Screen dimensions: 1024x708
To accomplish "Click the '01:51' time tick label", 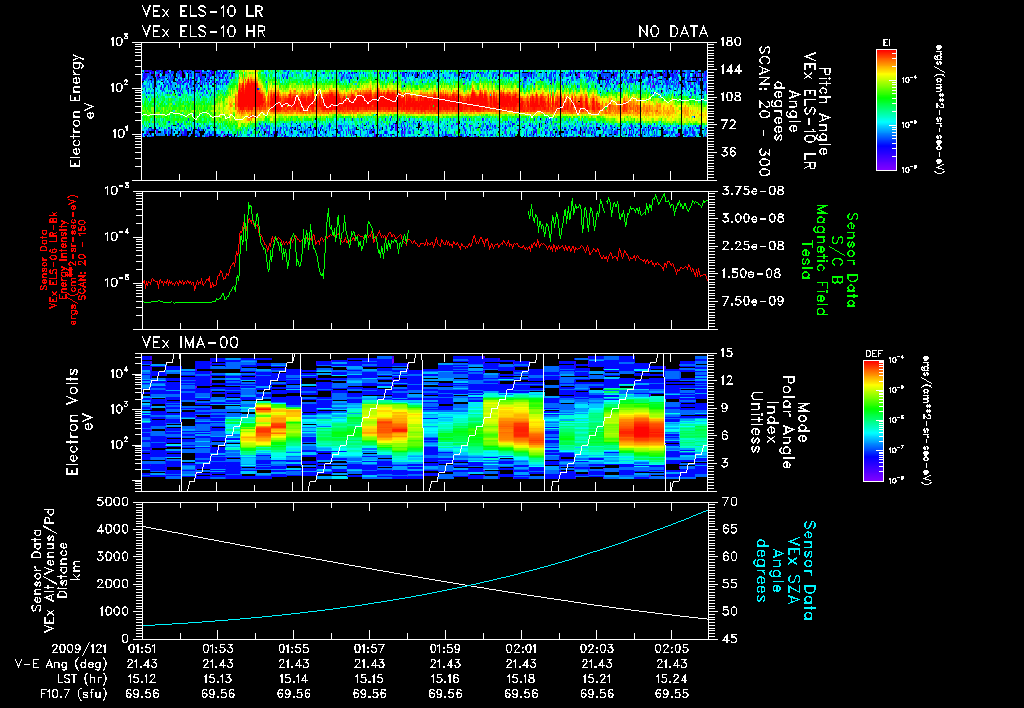I will (x=142, y=649).
